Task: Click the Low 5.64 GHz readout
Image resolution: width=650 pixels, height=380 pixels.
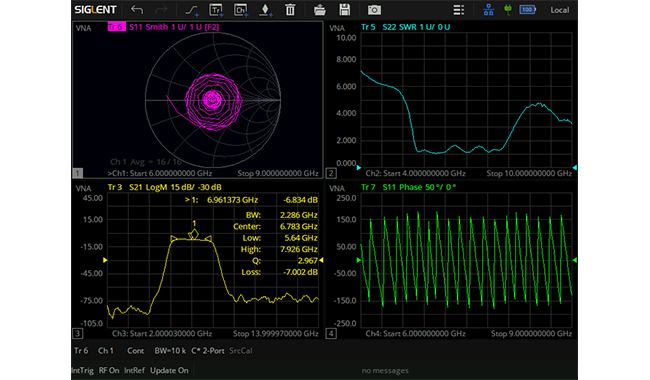Action: pos(280,238)
